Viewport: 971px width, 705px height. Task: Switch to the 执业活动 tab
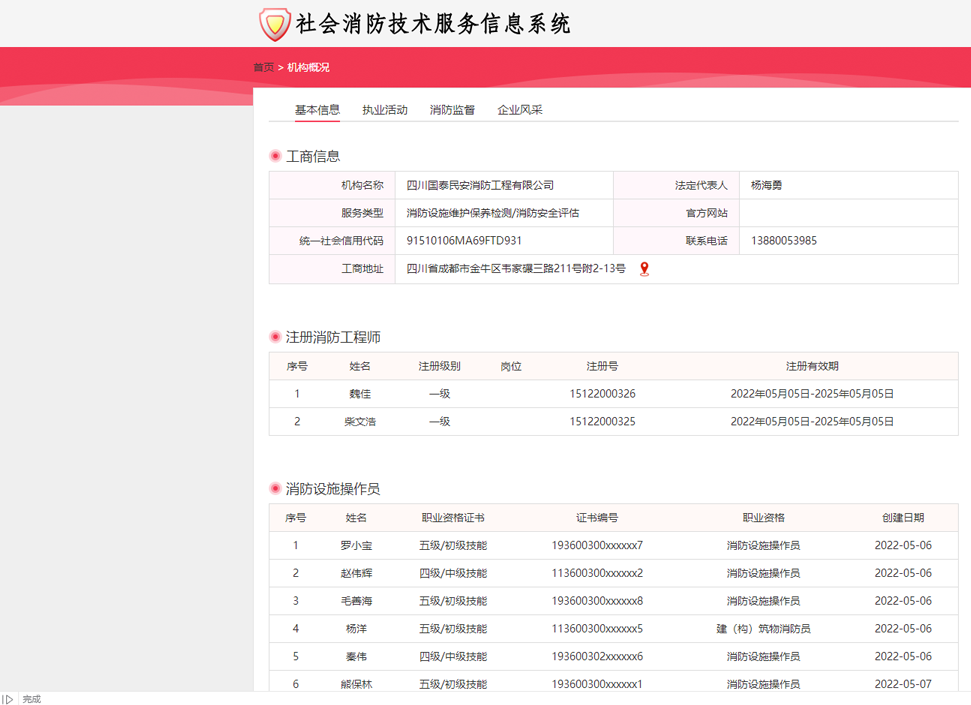[x=385, y=110]
